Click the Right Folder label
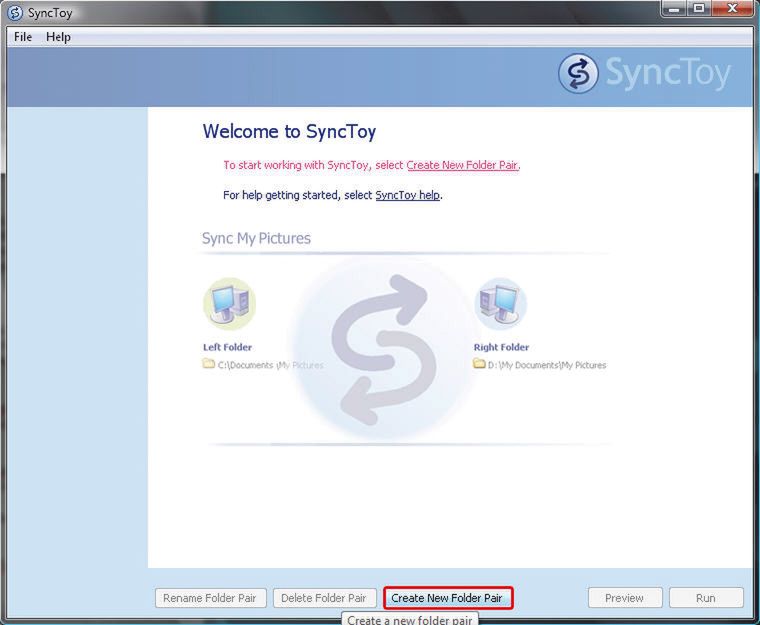Viewport: 760px width, 625px height. tap(501, 347)
